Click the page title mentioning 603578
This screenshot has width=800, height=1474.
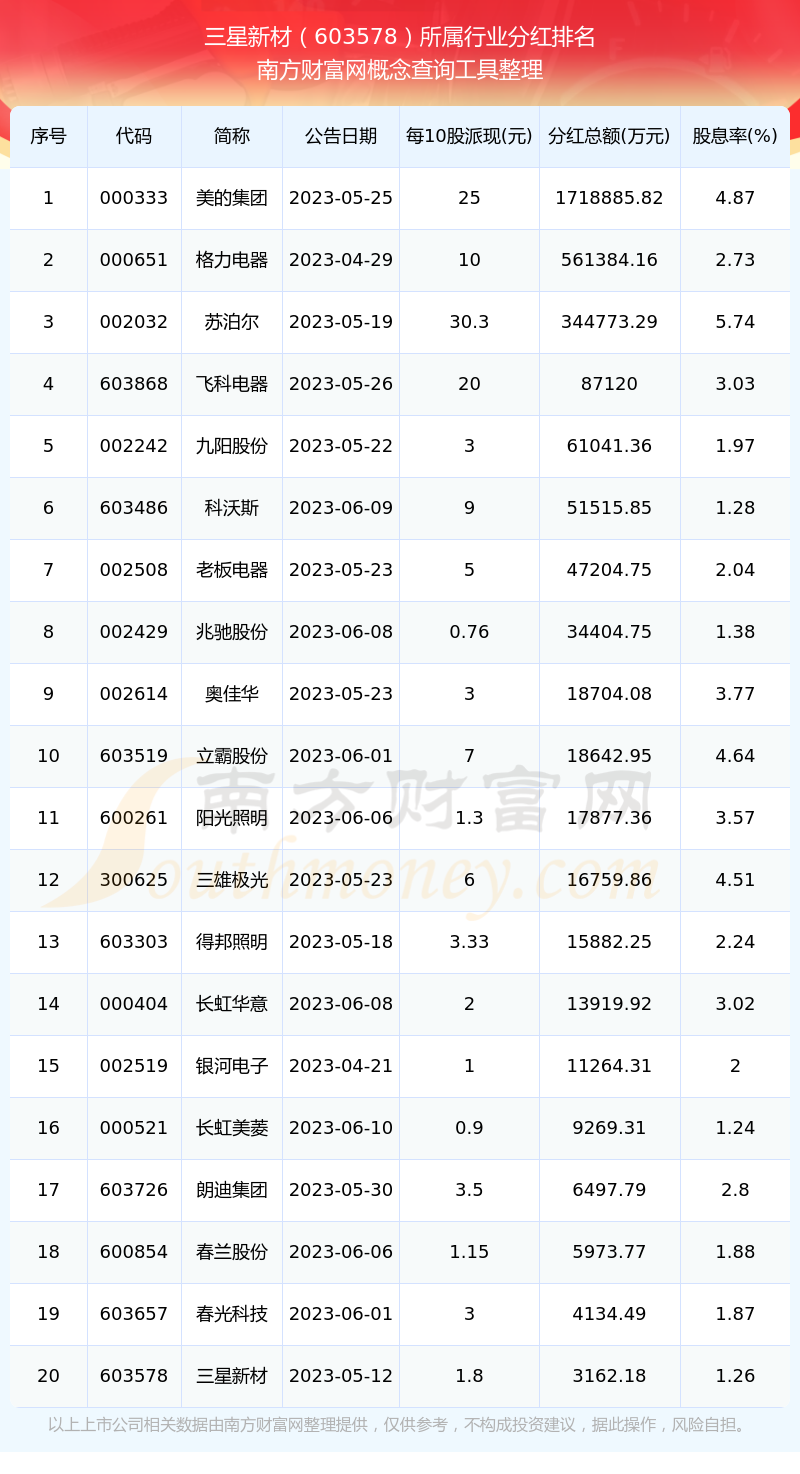click(x=400, y=38)
